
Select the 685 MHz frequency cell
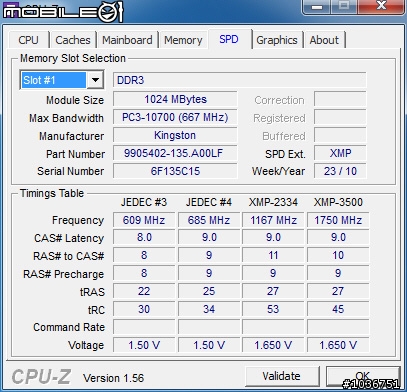coord(209,220)
